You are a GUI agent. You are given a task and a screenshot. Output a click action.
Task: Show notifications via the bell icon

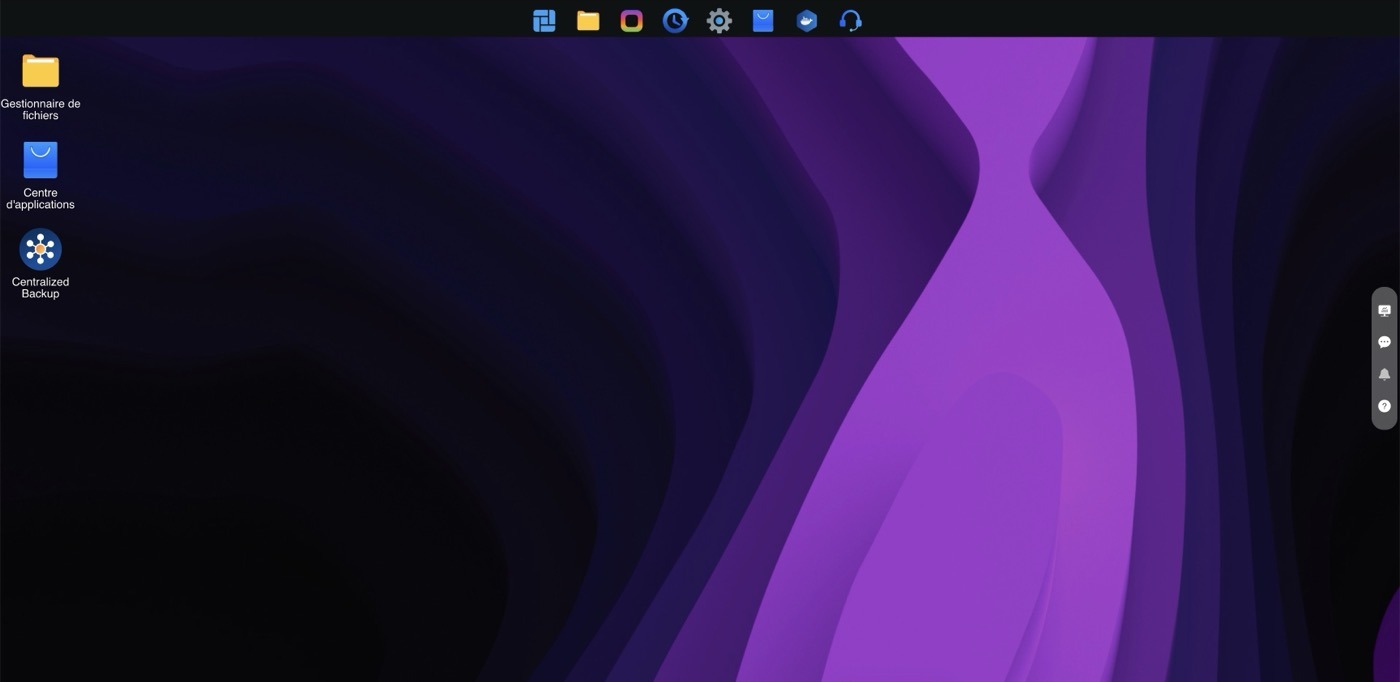(x=1384, y=374)
